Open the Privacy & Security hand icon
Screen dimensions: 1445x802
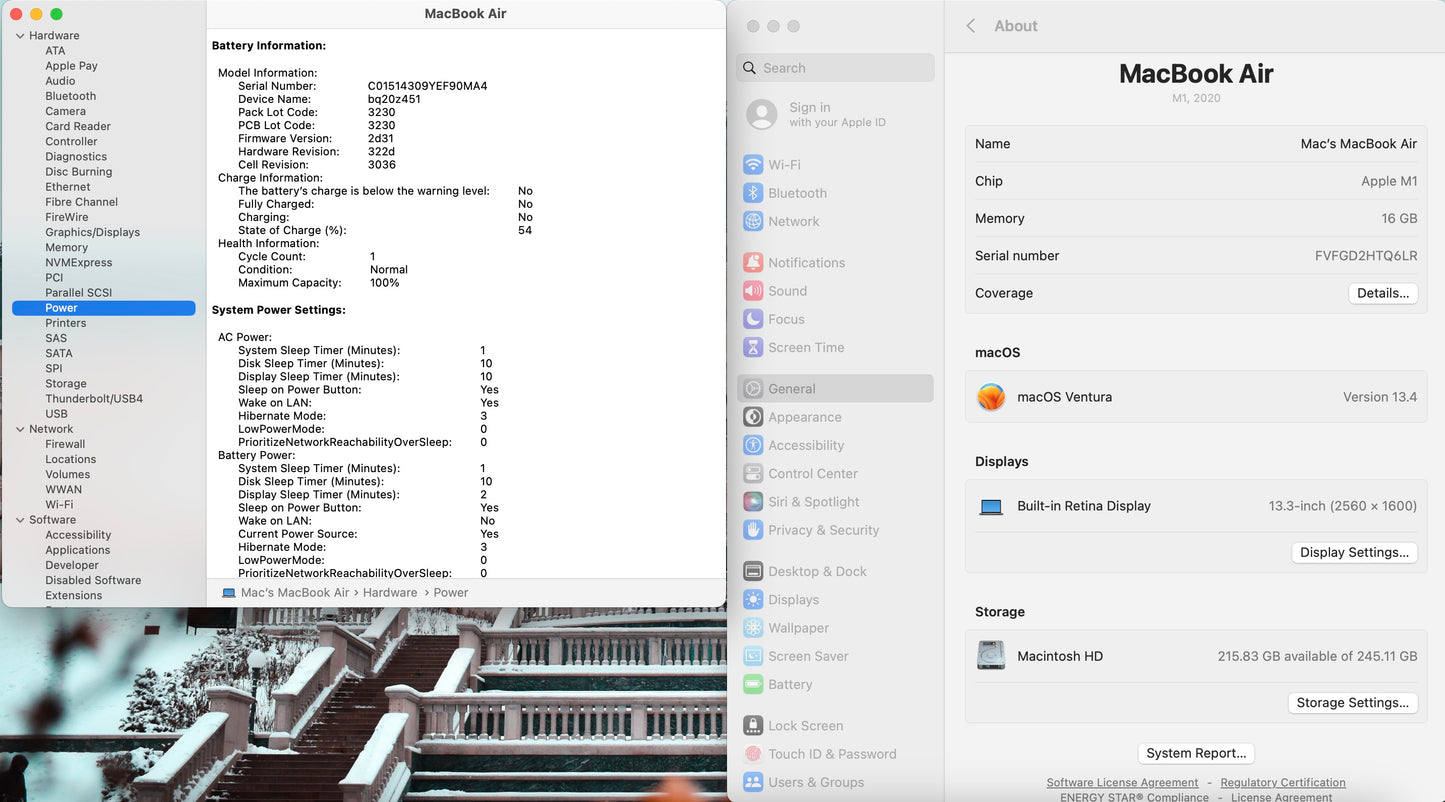(x=753, y=530)
